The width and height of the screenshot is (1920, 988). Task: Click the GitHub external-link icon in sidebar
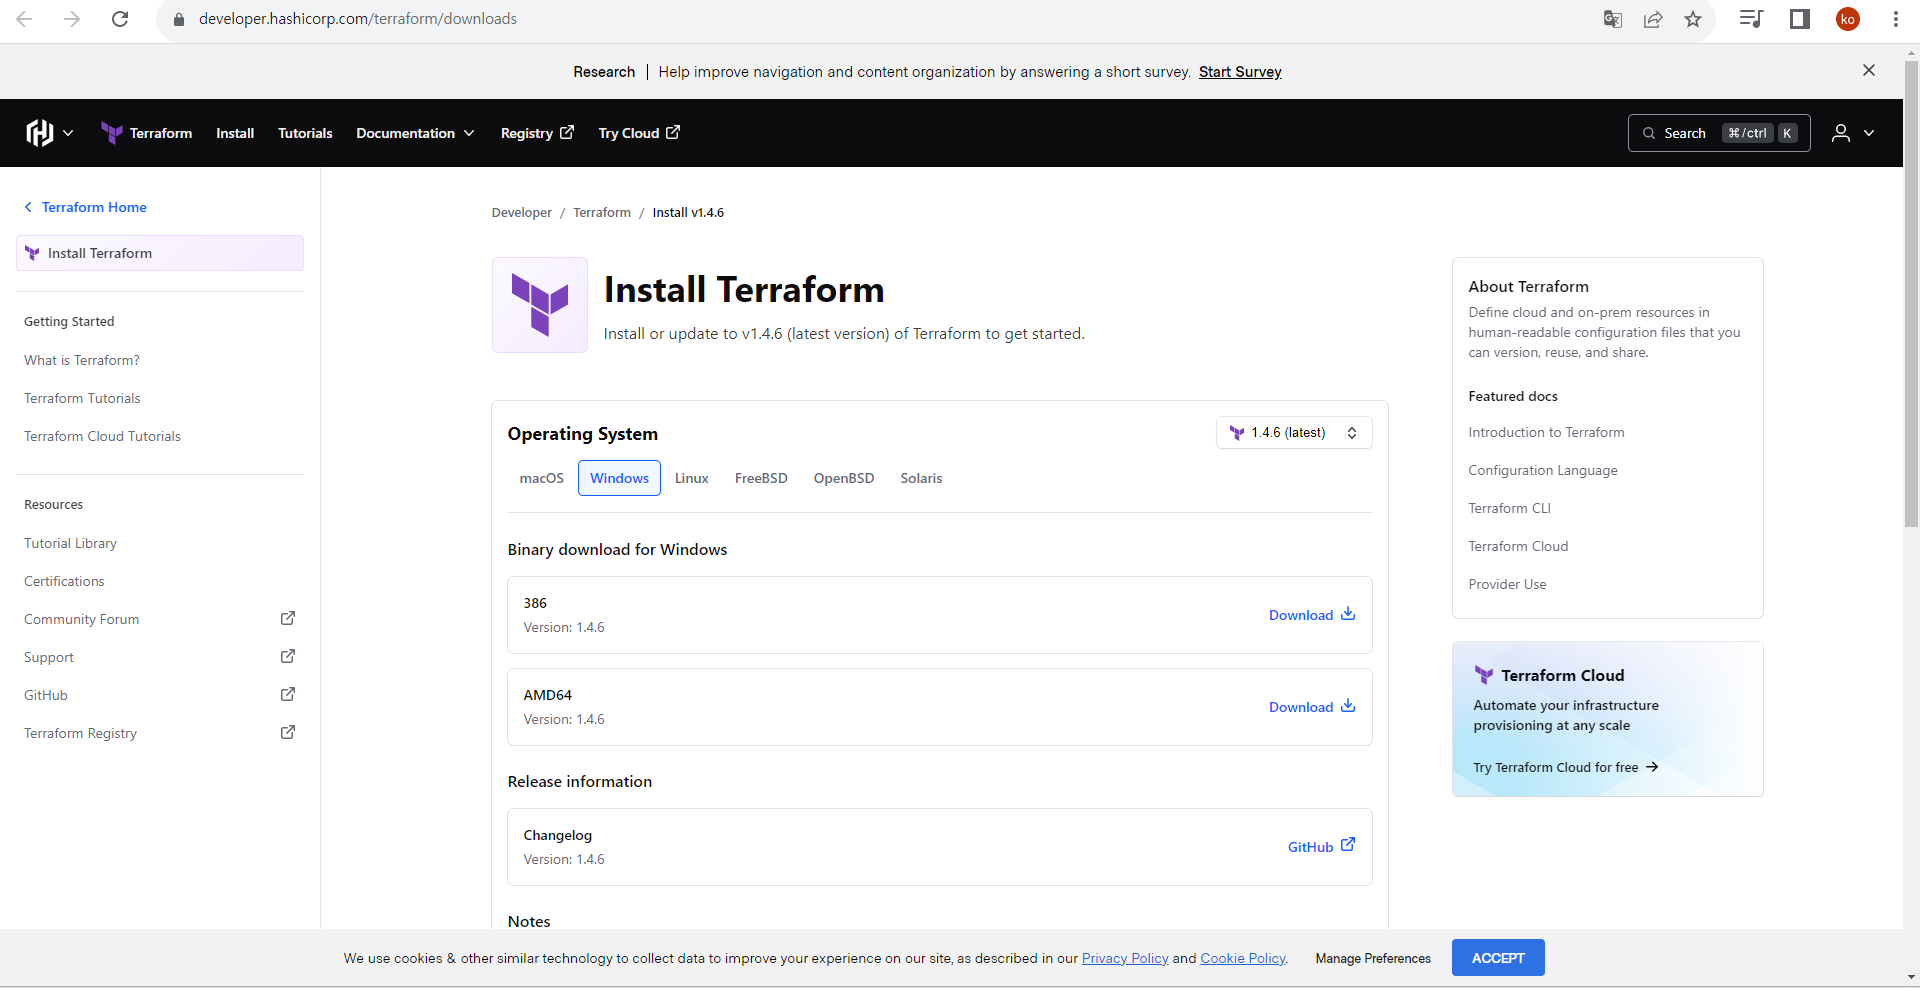click(288, 694)
